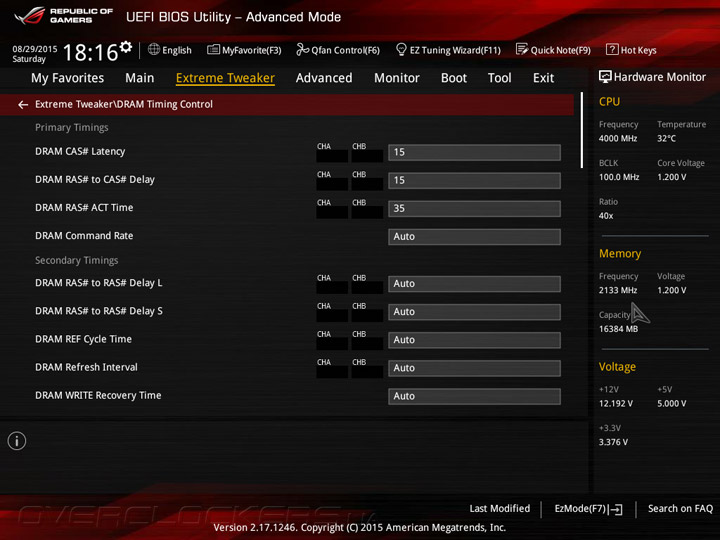Click the DRAM Timing Control breadcrumb
The image size is (720, 540).
point(124,104)
